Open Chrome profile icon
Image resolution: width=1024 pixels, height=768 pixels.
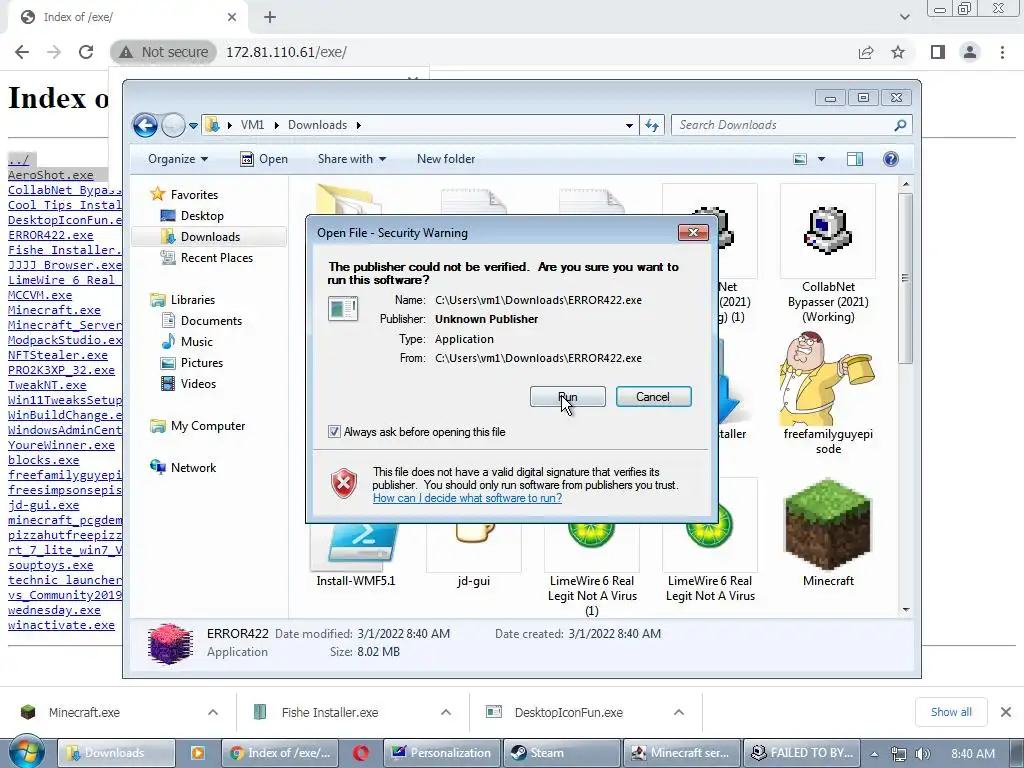pos(970,52)
